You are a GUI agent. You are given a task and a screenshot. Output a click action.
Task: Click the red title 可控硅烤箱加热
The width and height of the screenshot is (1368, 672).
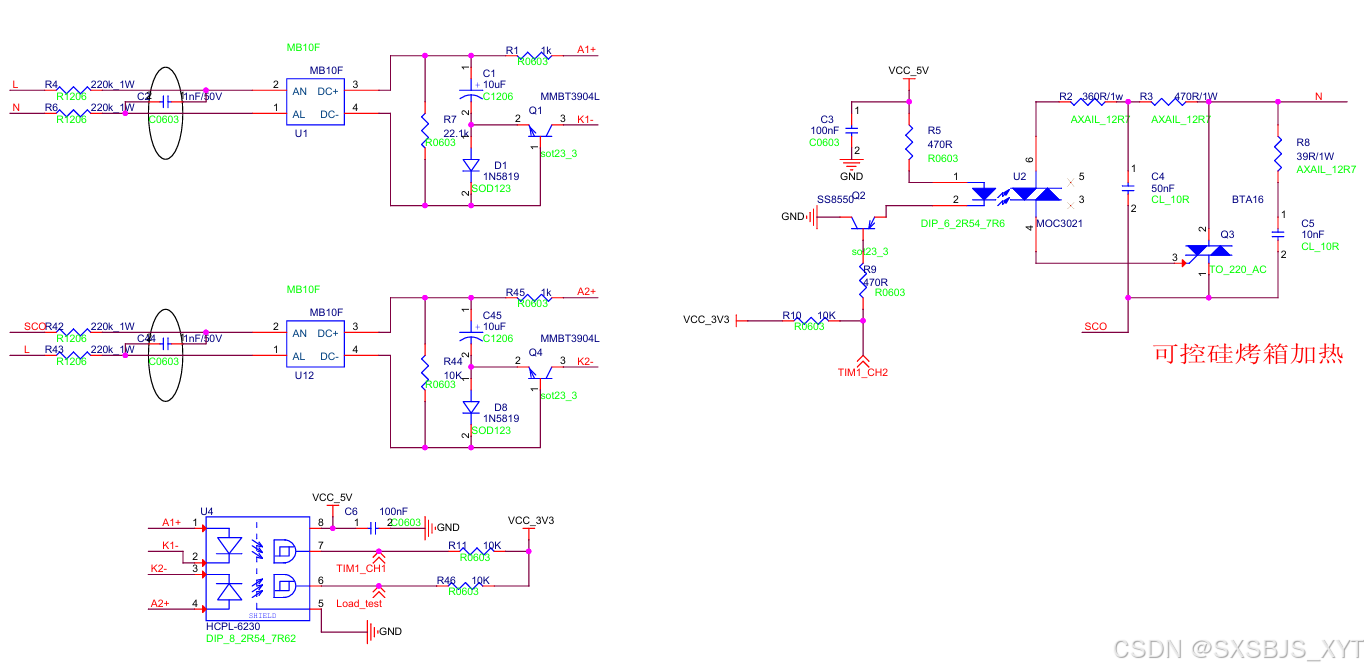tap(1248, 354)
